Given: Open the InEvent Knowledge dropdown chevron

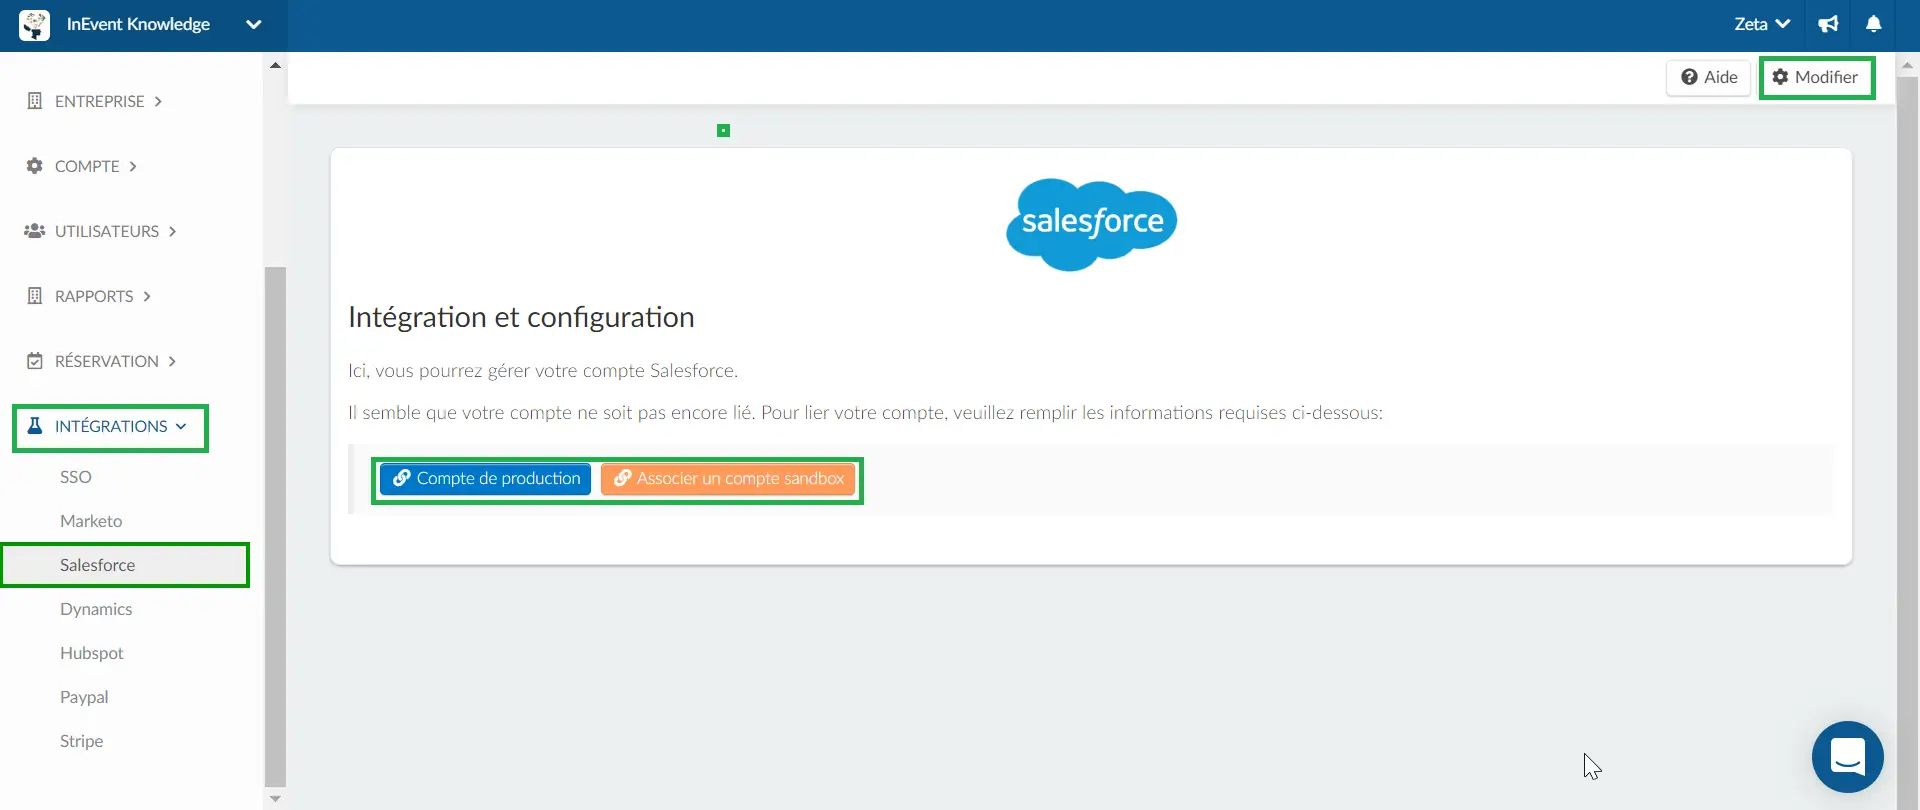Looking at the screenshot, I should point(254,25).
